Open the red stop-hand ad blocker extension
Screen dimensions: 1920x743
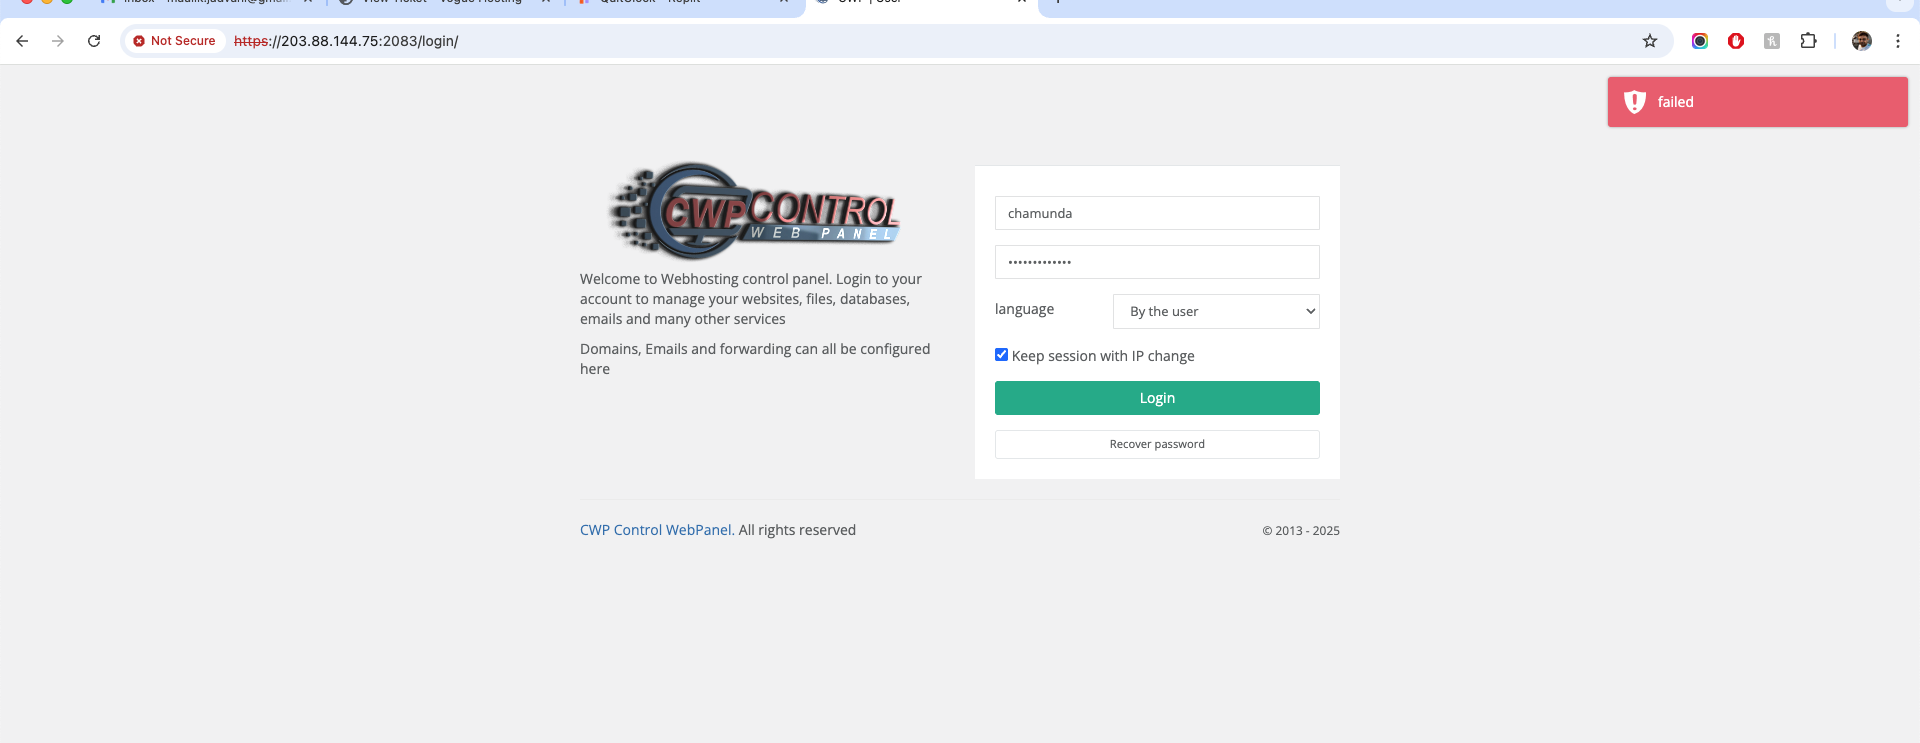[x=1736, y=41]
